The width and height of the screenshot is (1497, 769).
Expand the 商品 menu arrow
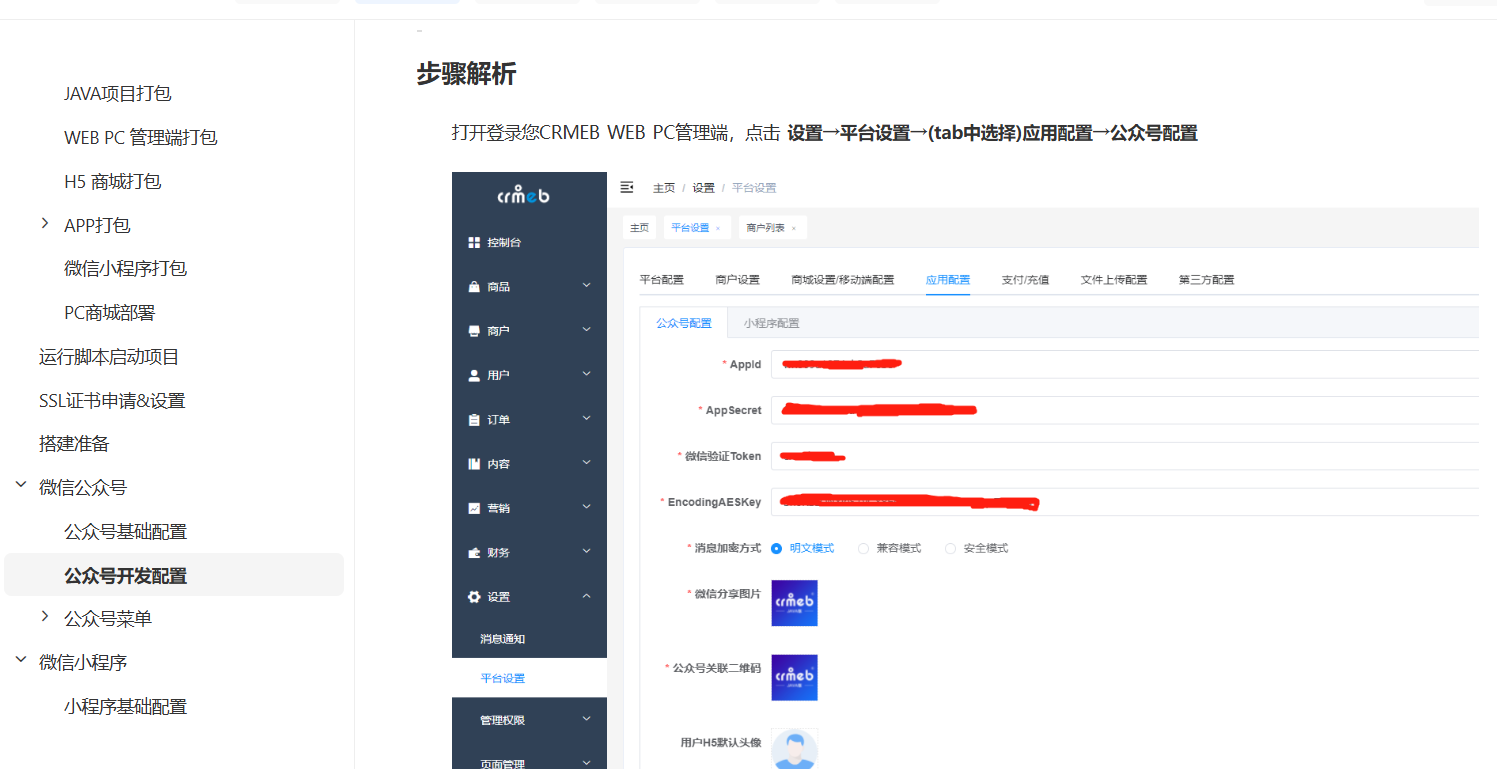[586, 285]
